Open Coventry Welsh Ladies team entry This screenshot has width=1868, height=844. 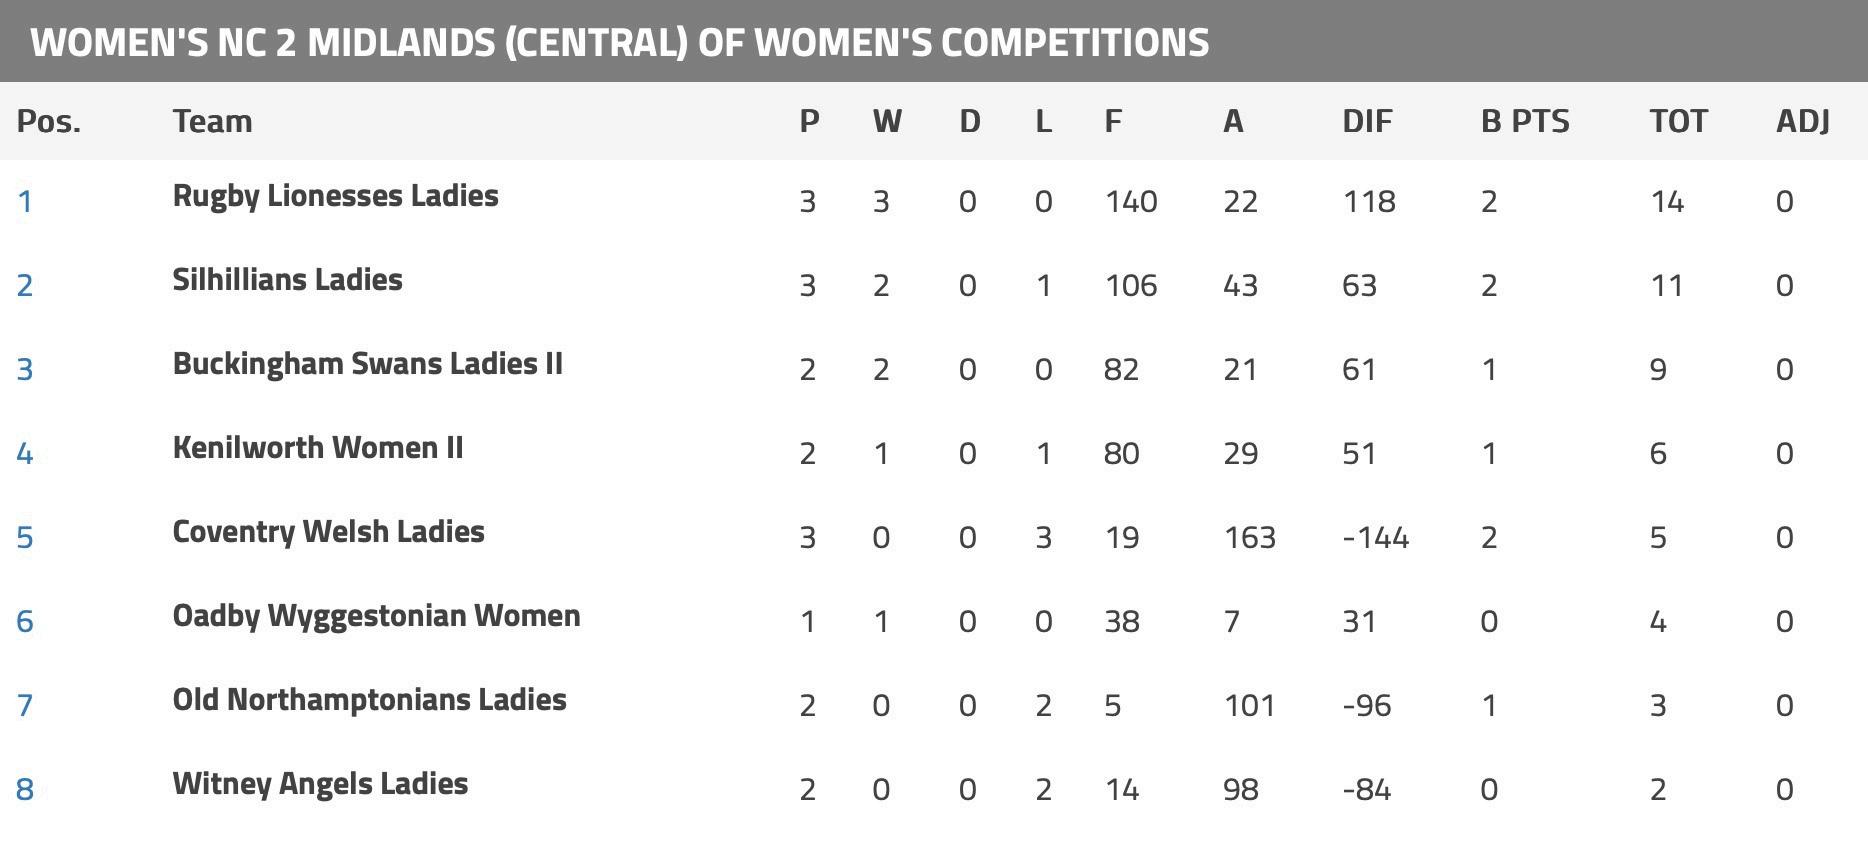(328, 532)
